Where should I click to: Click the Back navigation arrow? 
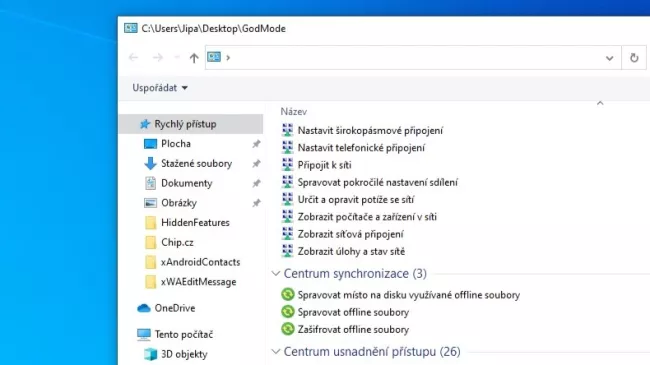133,58
